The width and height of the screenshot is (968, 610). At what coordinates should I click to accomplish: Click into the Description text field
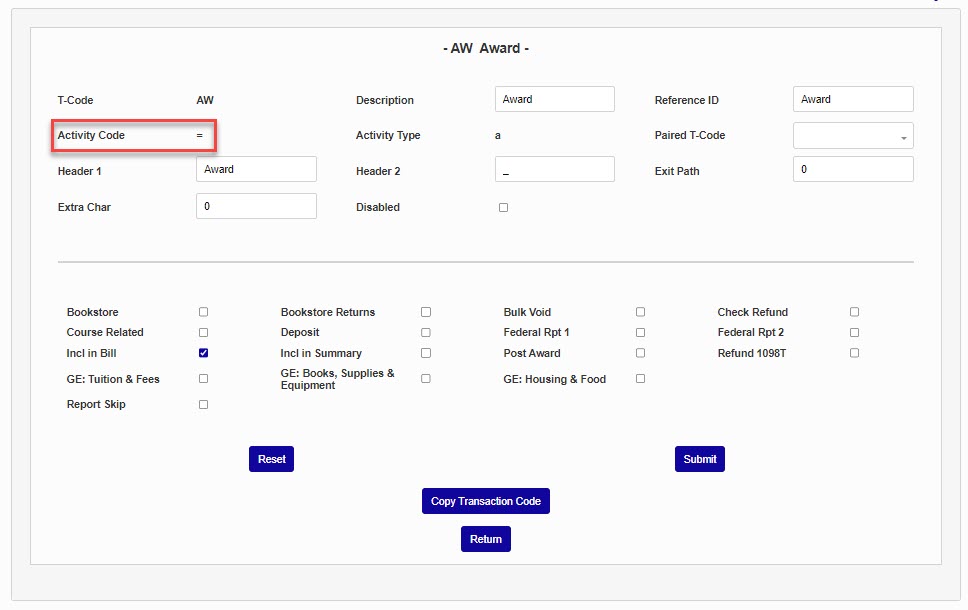554,100
